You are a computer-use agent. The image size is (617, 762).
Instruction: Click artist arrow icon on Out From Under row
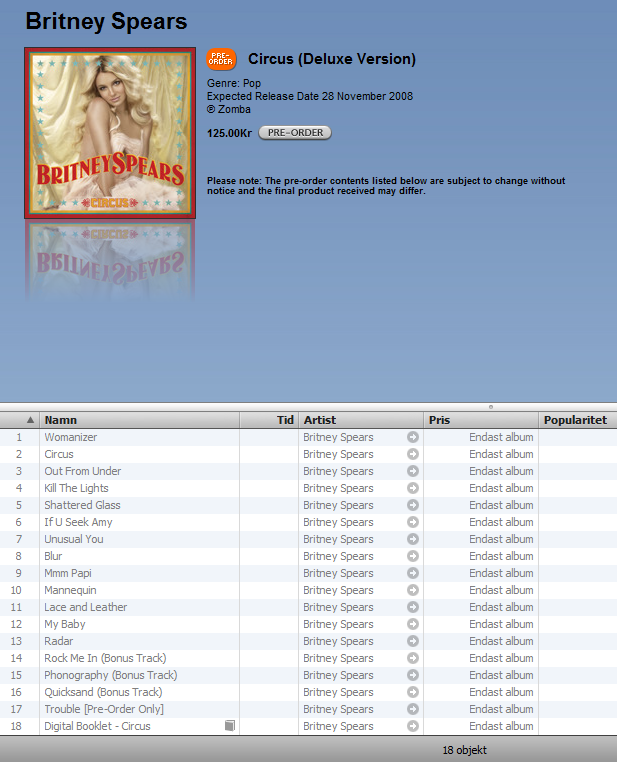tap(413, 471)
